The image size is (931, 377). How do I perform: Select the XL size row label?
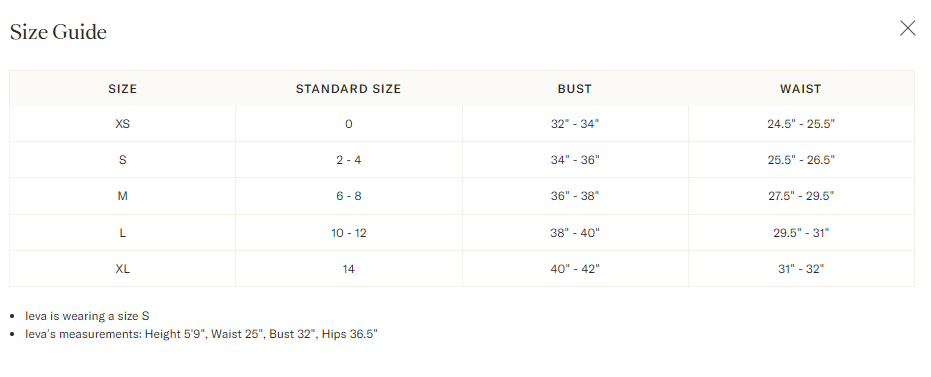click(122, 269)
